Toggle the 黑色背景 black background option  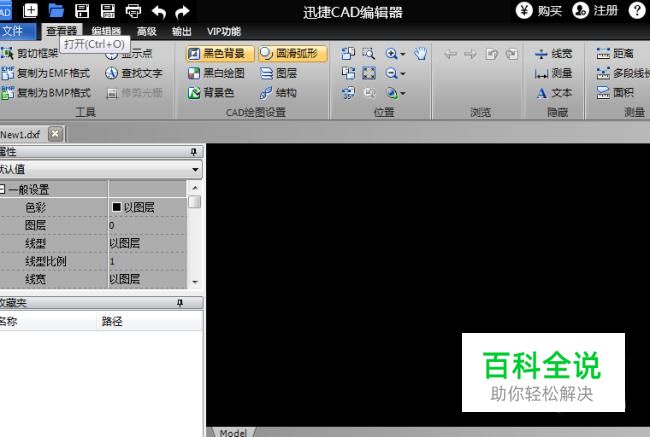point(216,54)
